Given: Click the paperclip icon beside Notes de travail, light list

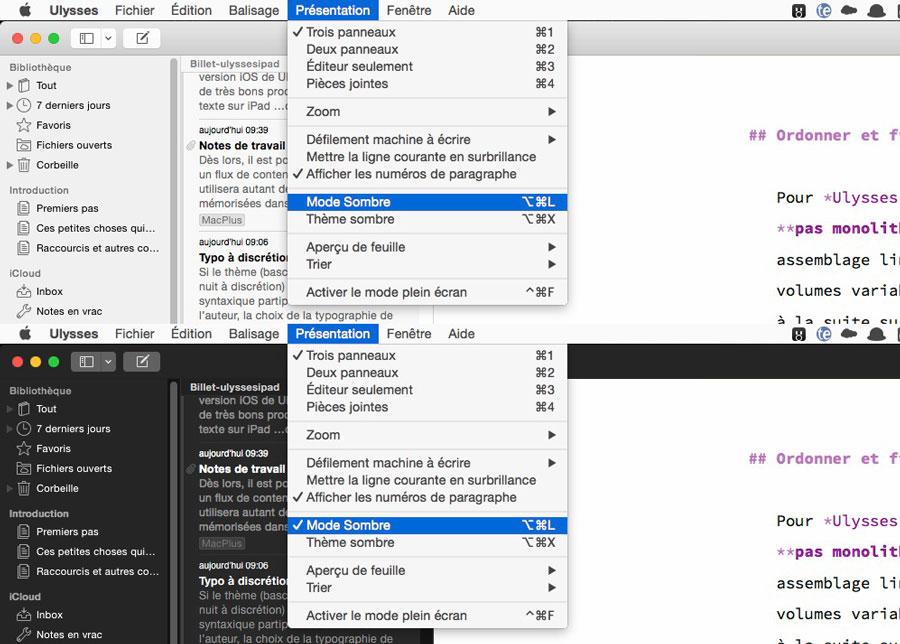Looking at the screenshot, I should (191, 146).
